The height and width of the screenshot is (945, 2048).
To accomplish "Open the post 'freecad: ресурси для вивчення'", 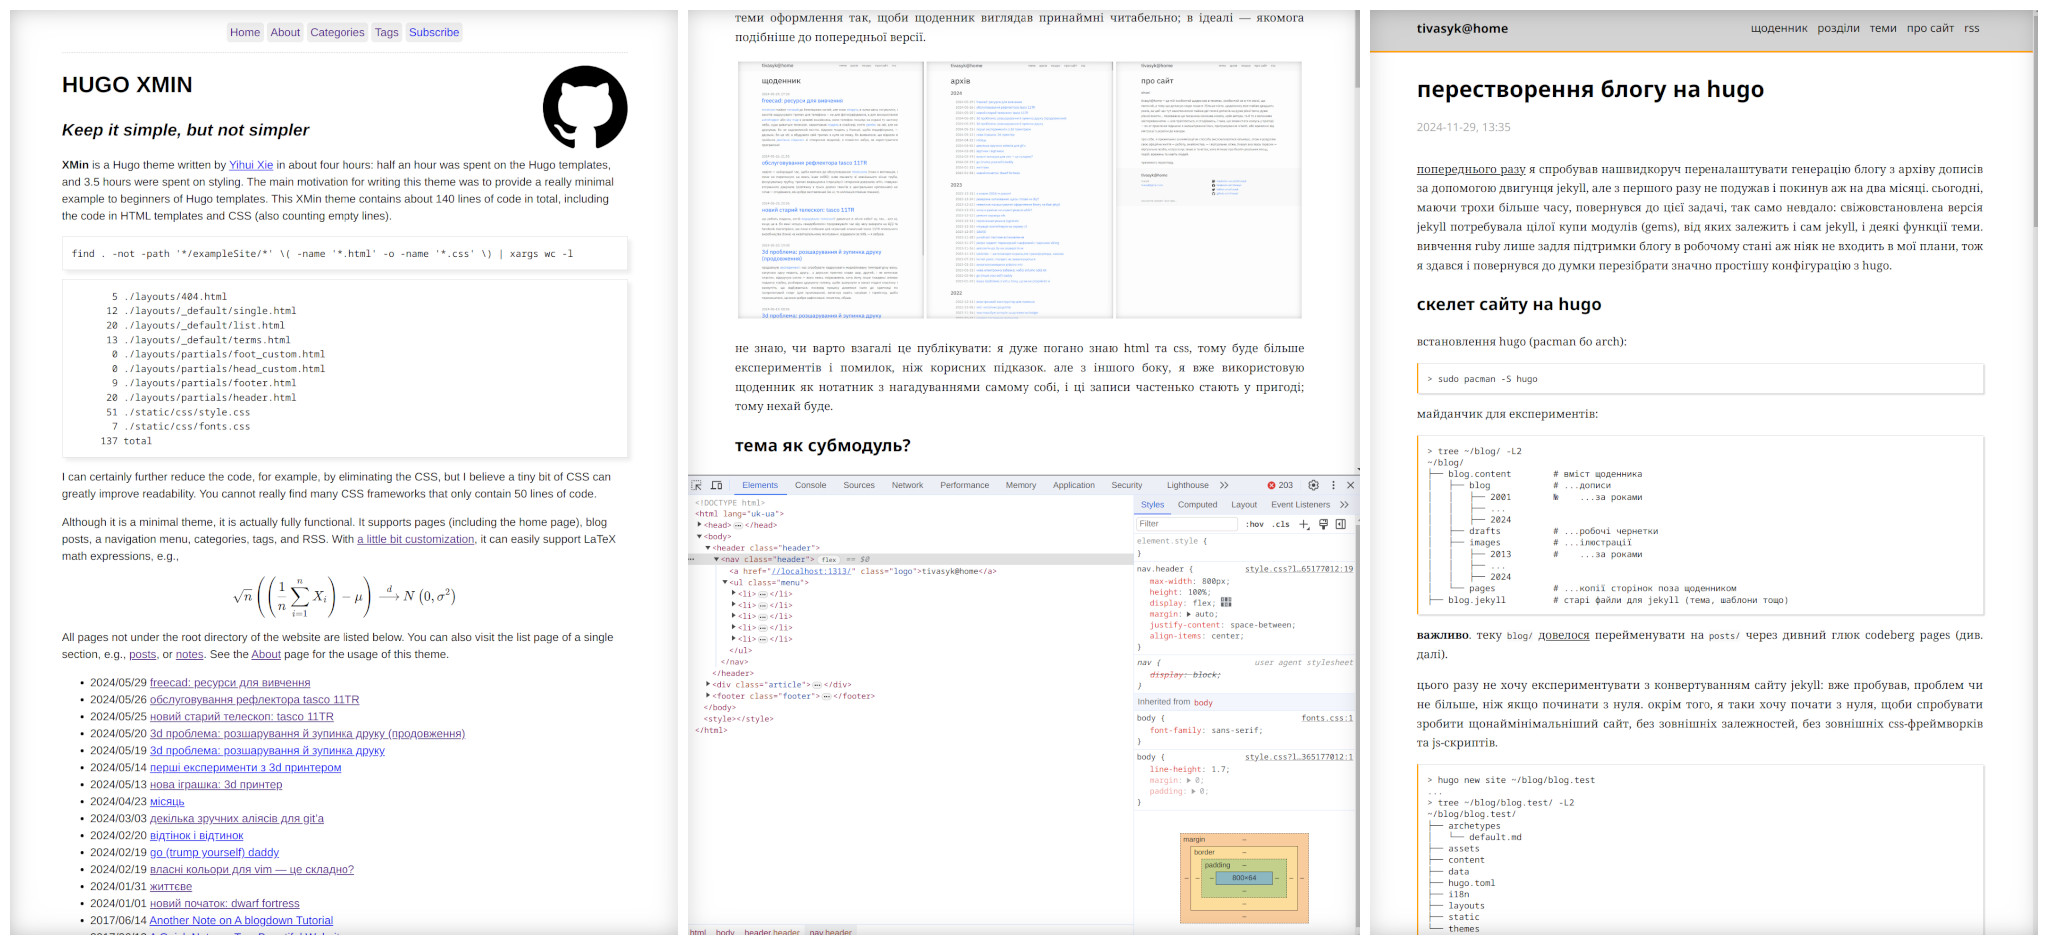I will point(230,683).
